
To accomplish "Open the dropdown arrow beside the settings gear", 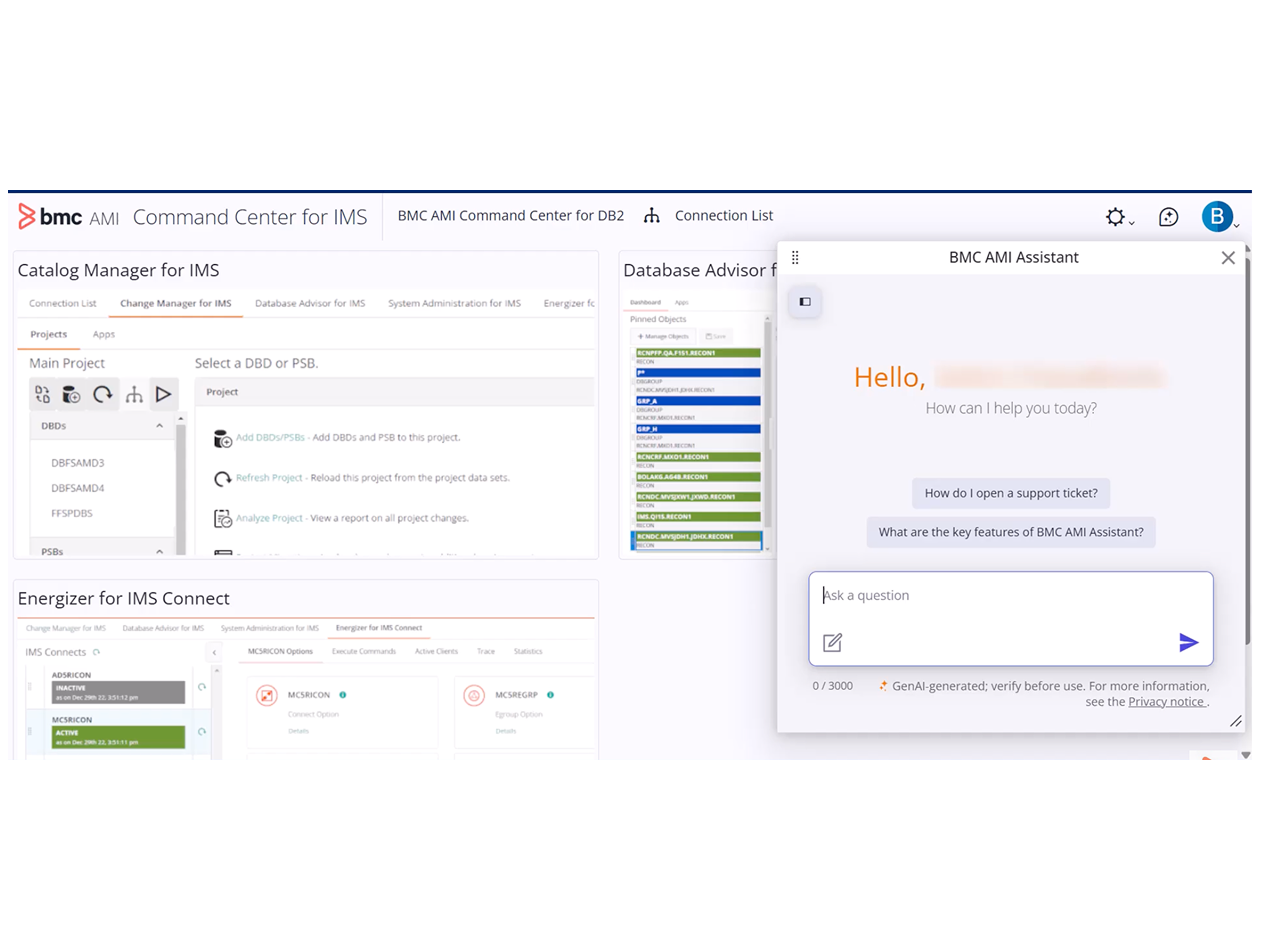I will 1132,223.
